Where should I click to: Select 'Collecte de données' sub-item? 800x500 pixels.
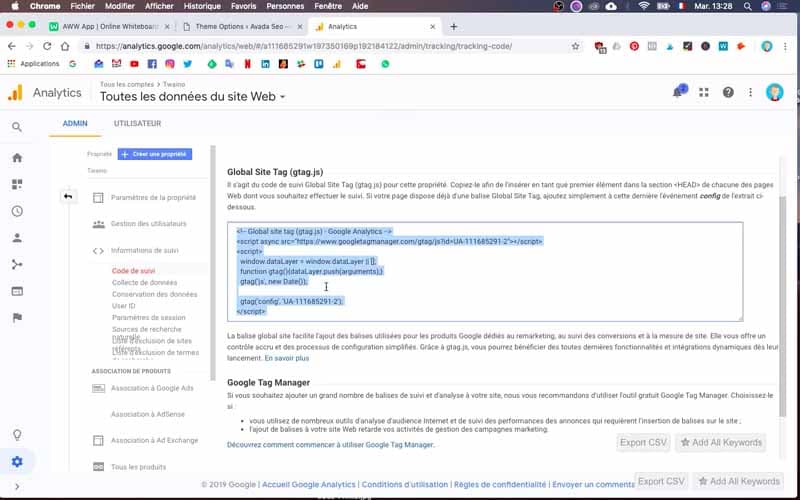click(145, 283)
